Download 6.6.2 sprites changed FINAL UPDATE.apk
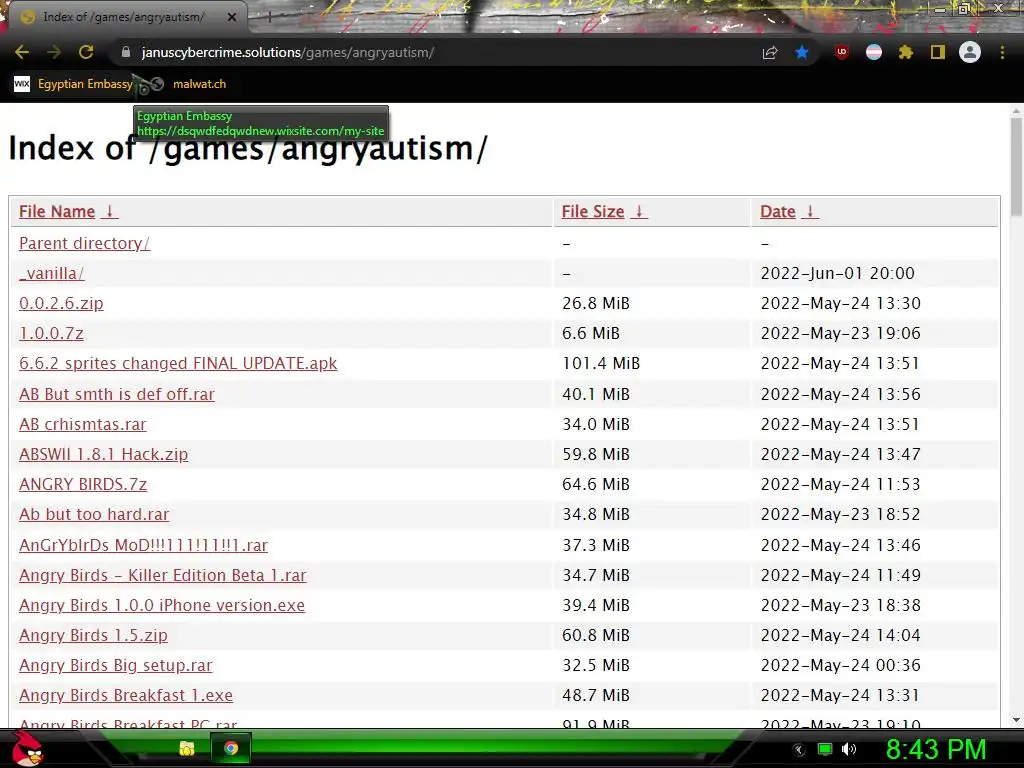 (178, 363)
